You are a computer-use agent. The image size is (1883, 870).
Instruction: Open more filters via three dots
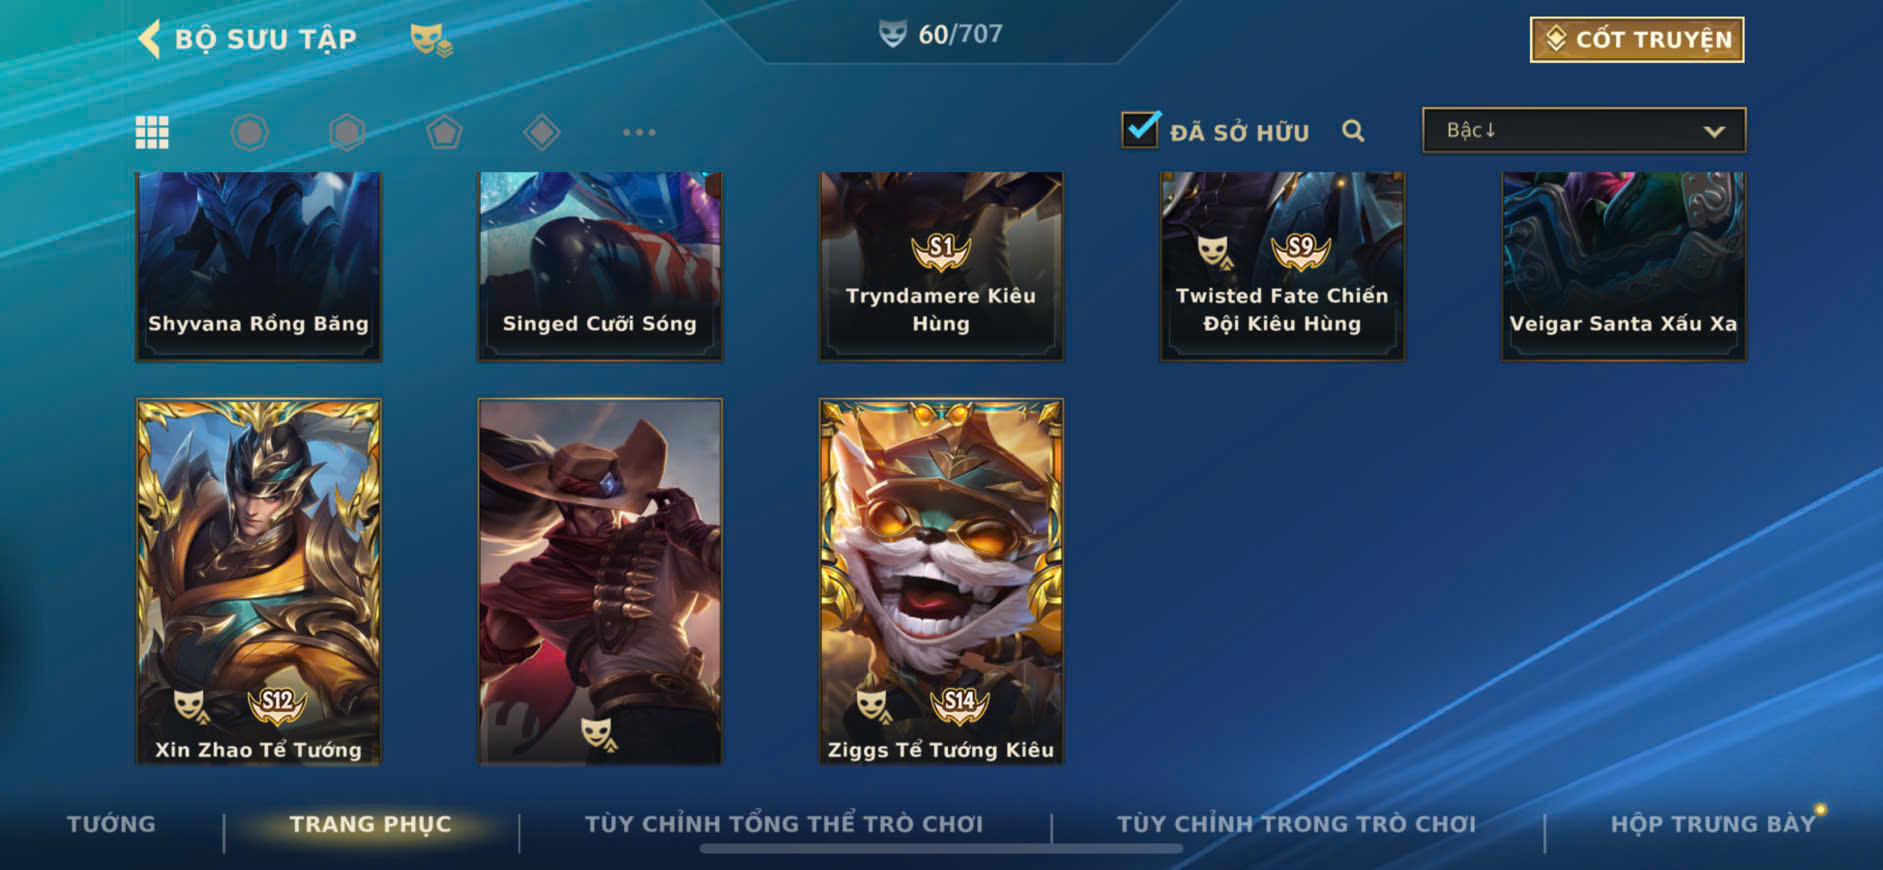(x=639, y=132)
